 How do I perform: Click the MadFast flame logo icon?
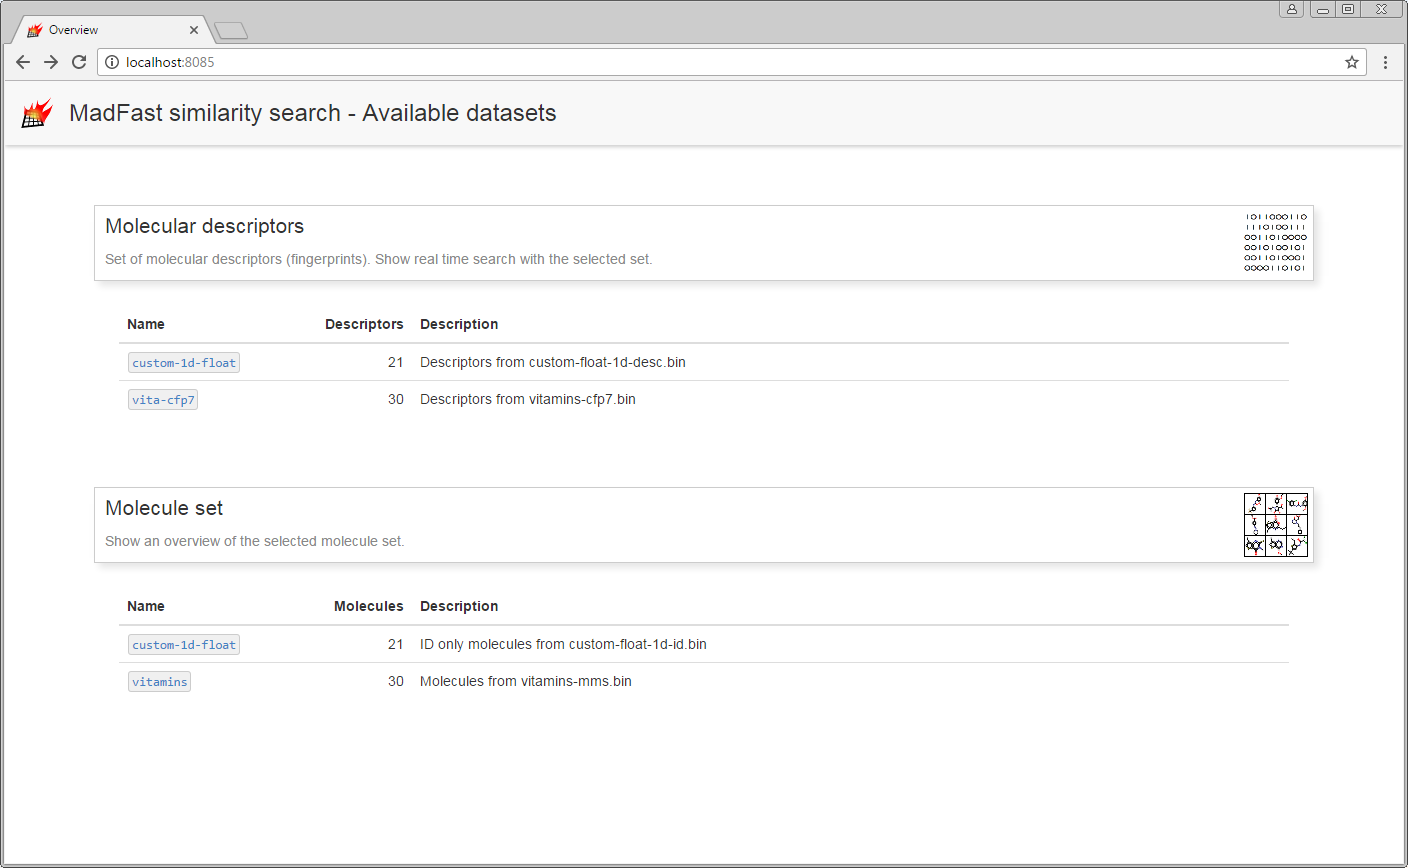[37, 113]
